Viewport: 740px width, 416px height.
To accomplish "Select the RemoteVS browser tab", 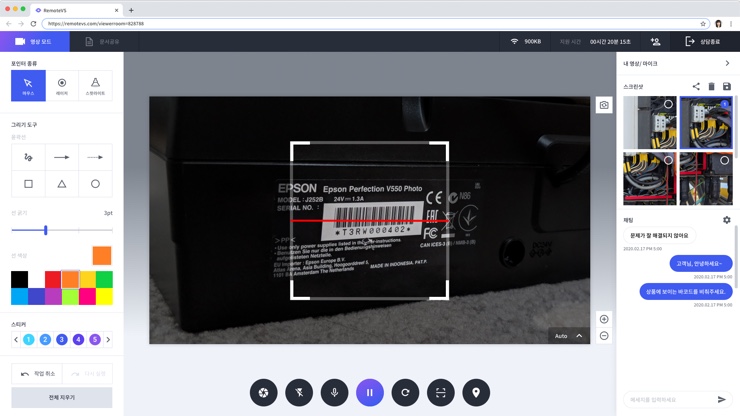I will pyautogui.click(x=76, y=10).
